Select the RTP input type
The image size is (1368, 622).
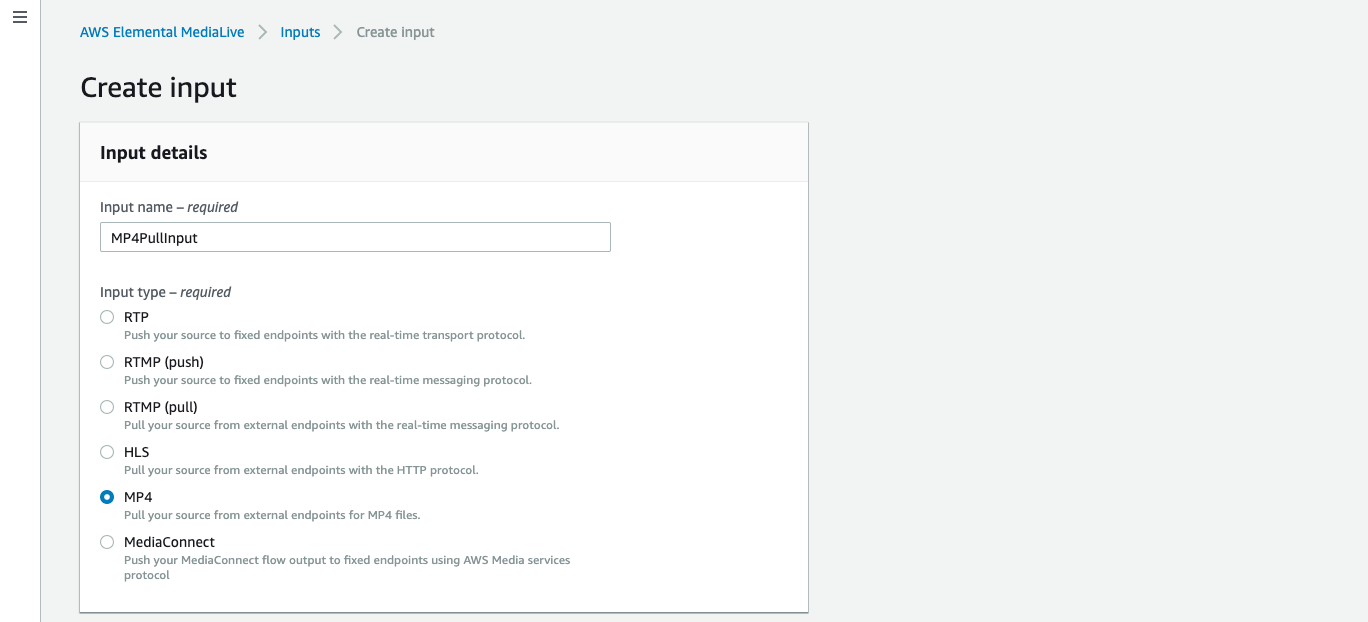107,317
